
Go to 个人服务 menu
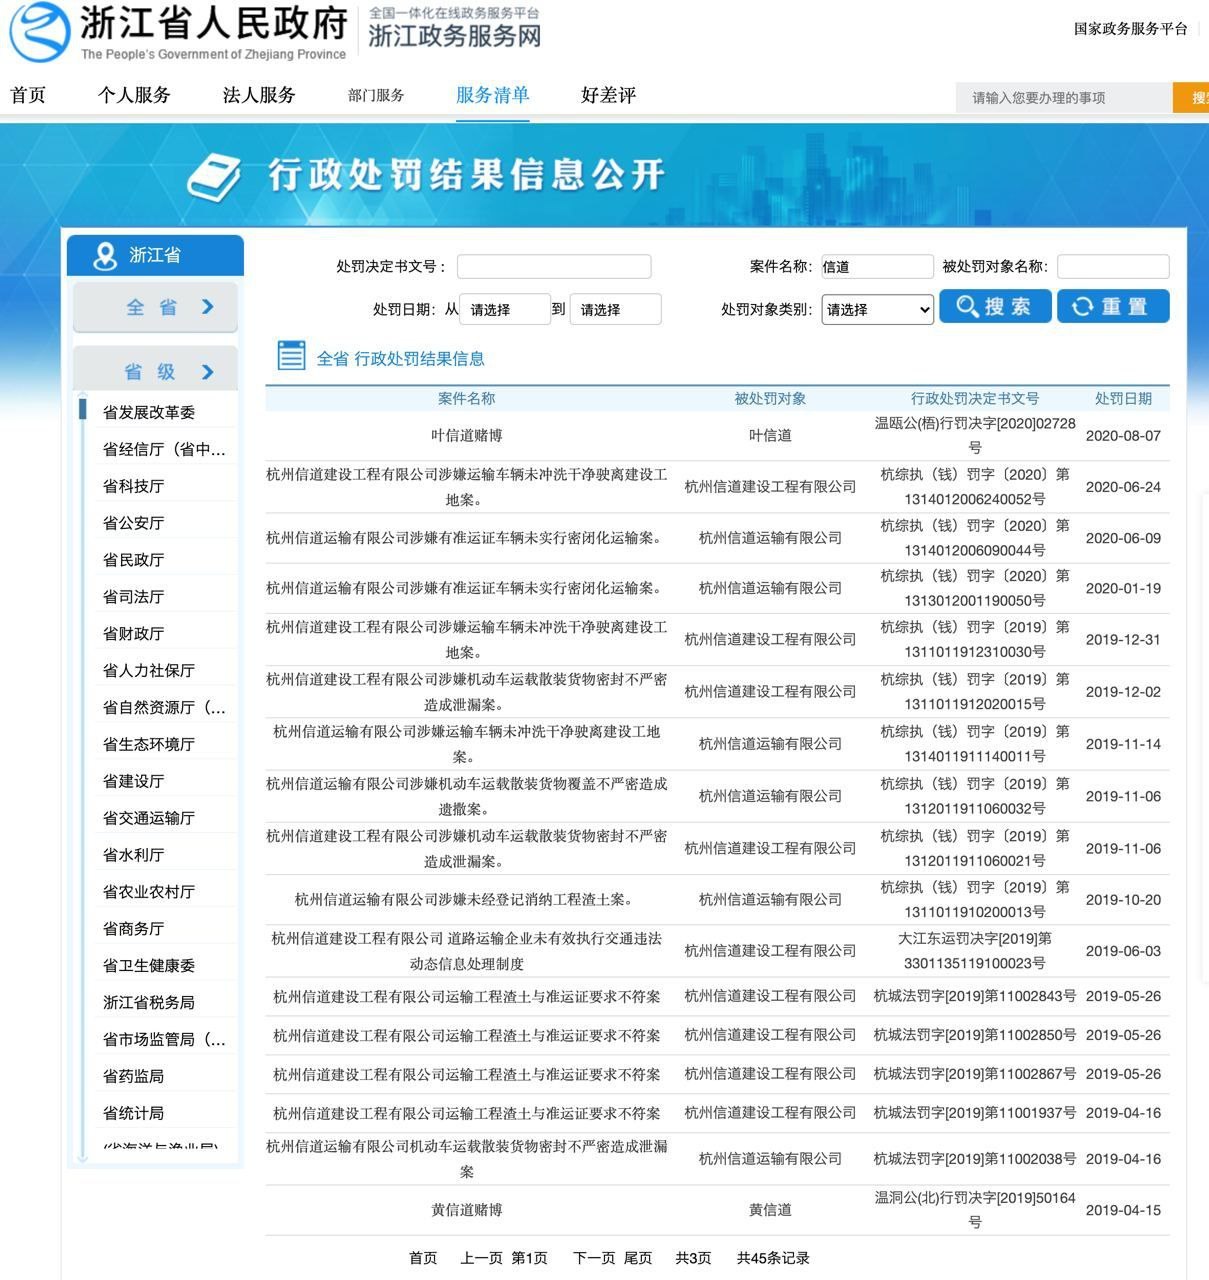pos(134,95)
